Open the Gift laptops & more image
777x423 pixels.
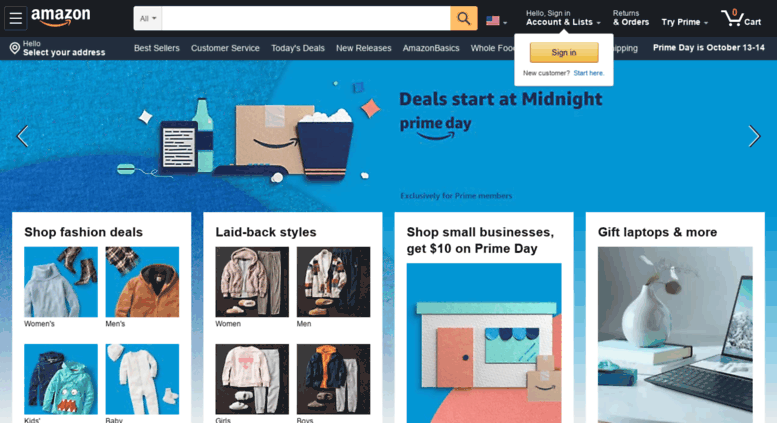675,335
